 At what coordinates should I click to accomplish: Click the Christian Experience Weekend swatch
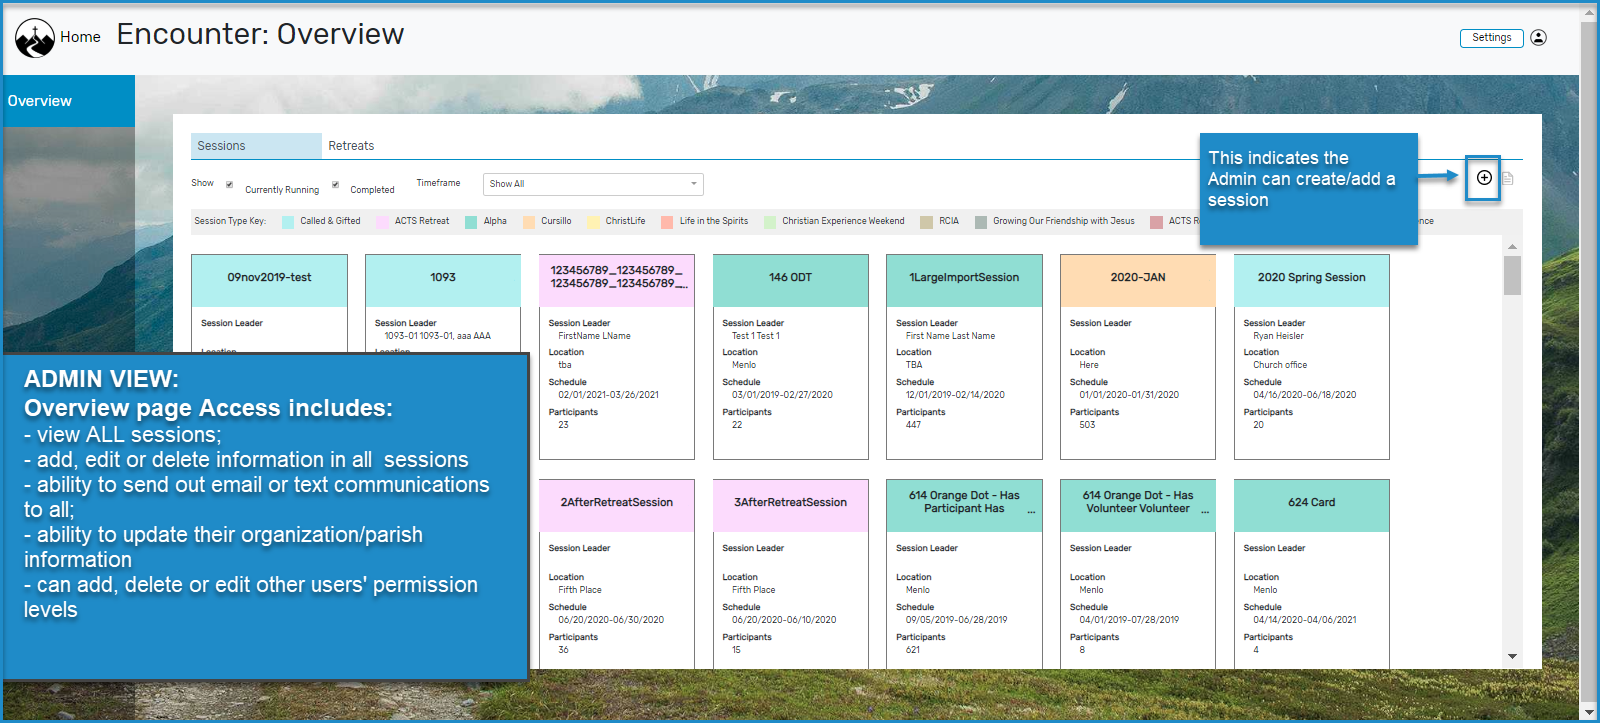(770, 222)
